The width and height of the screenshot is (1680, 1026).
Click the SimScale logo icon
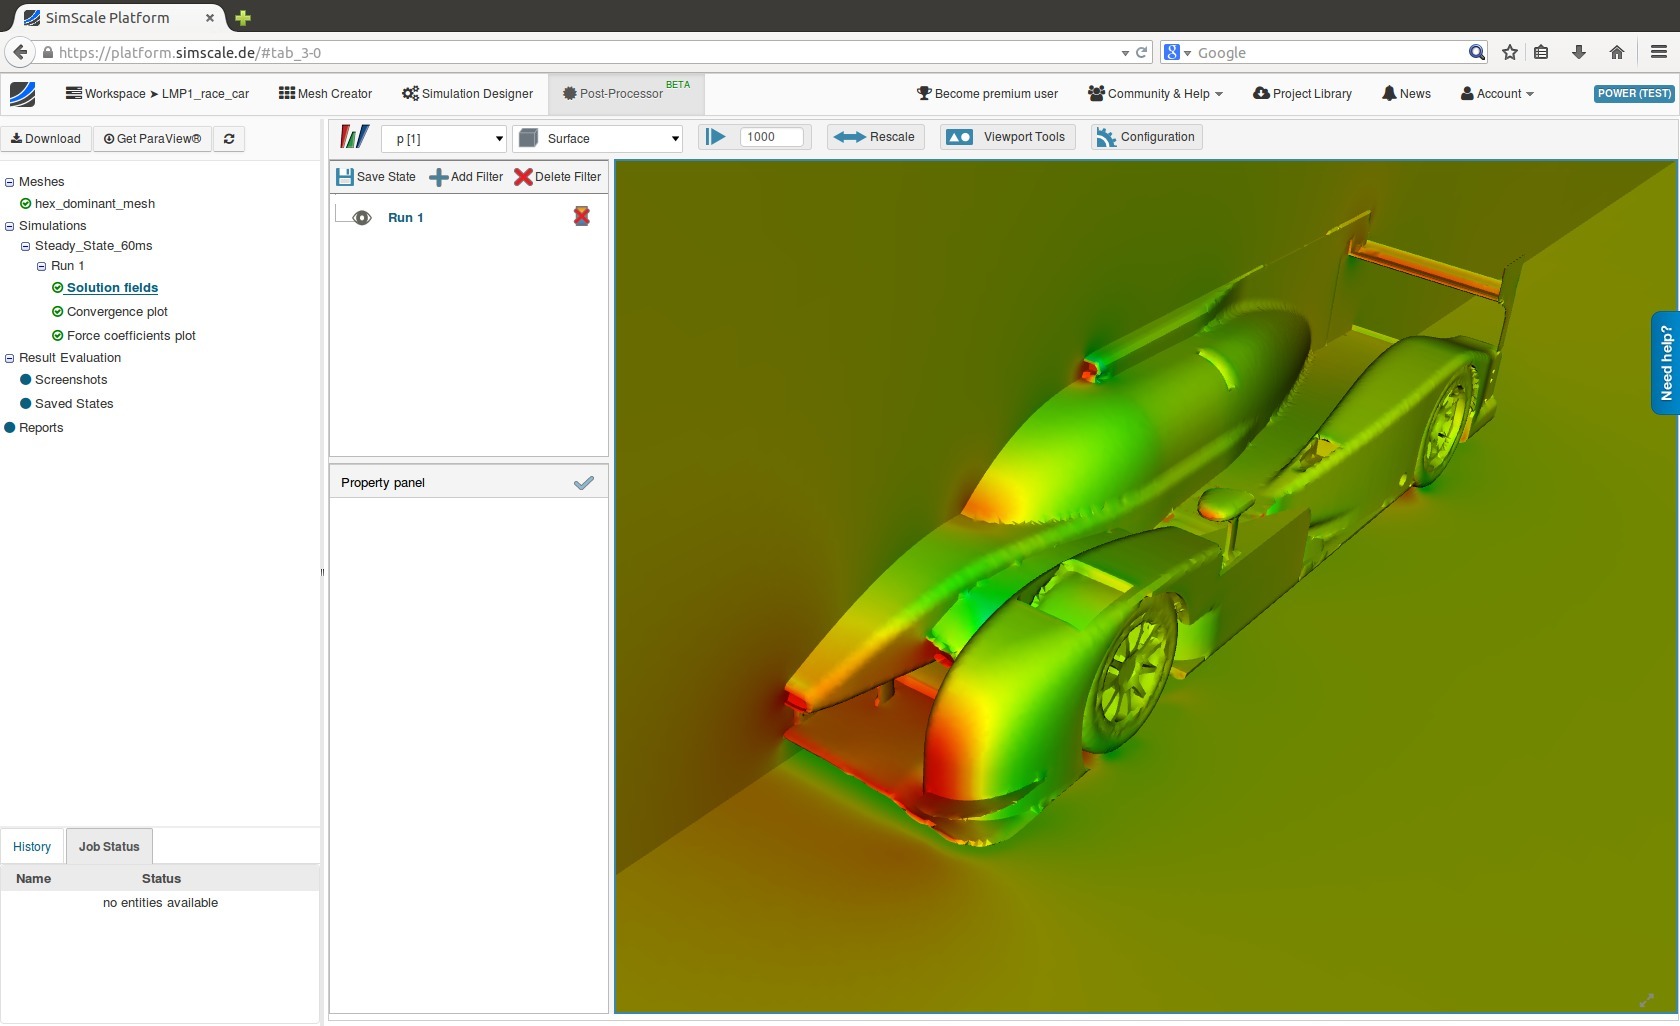tap(23, 94)
